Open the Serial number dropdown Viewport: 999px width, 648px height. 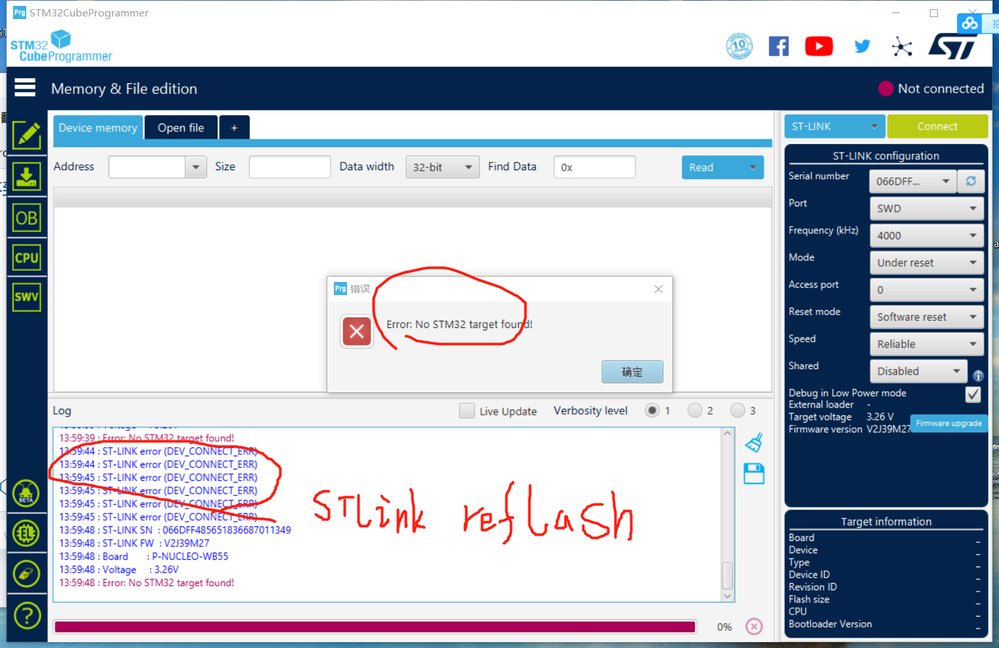click(912, 182)
